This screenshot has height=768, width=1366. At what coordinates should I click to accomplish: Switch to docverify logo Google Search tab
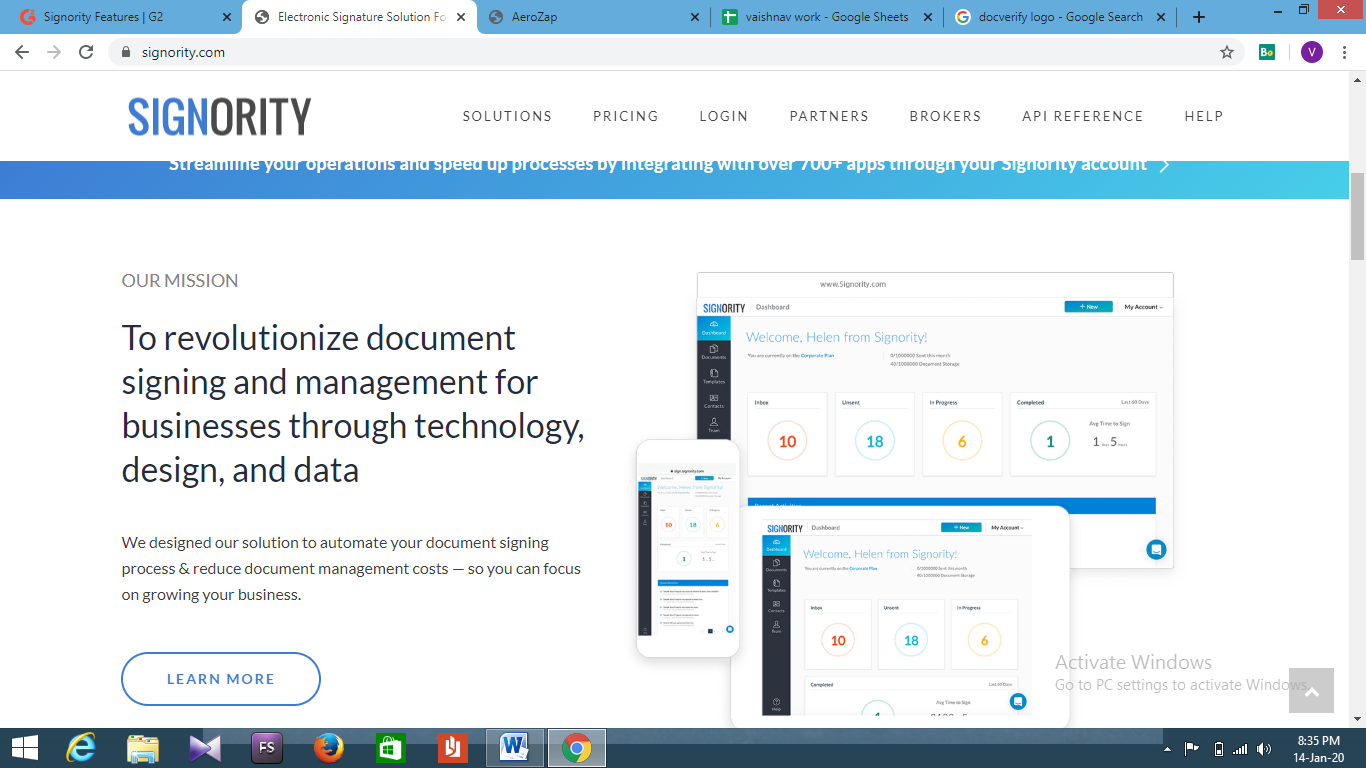click(x=1059, y=17)
